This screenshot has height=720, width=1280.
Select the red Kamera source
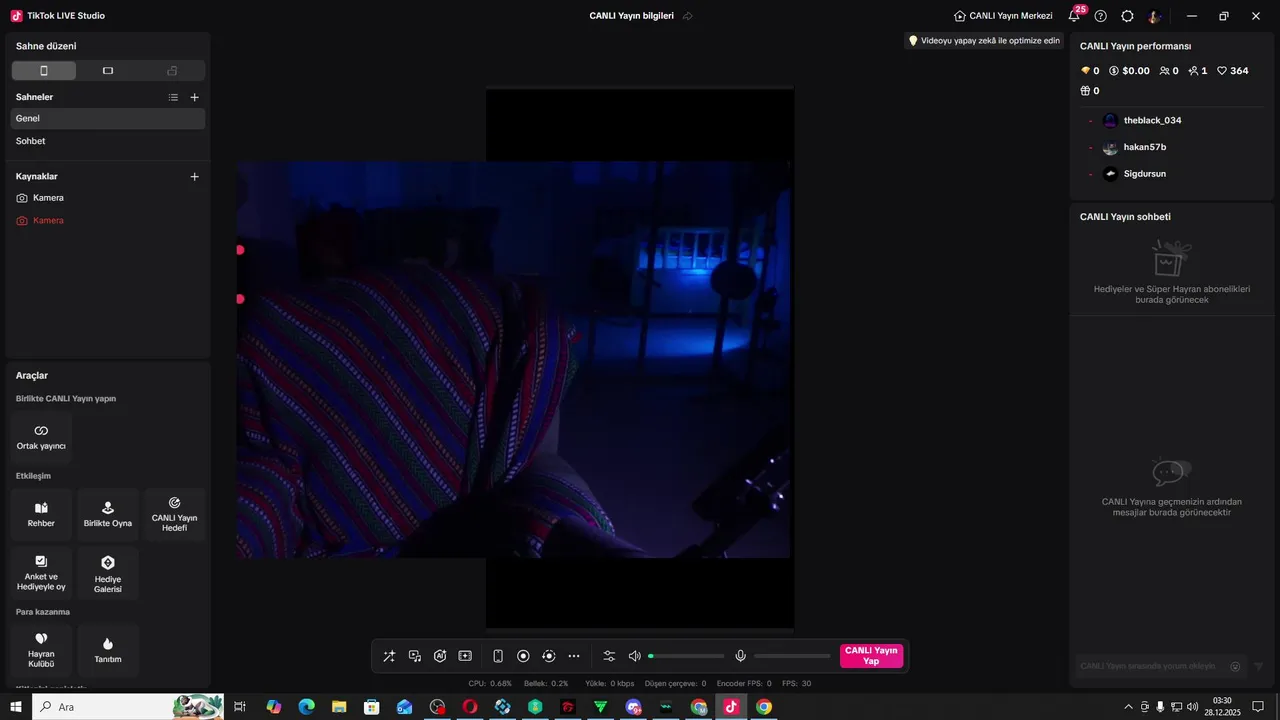coord(108,220)
